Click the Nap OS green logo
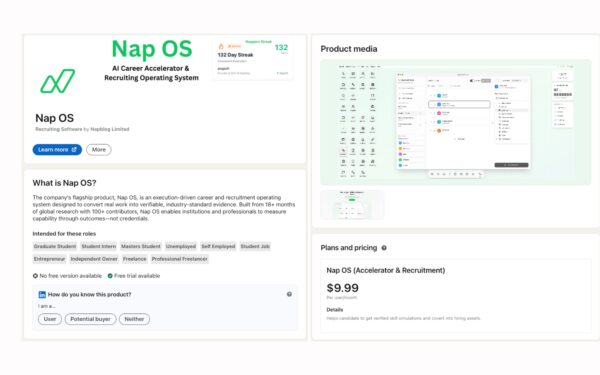600x375 pixels. pyautogui.click(x=58, y=81)
